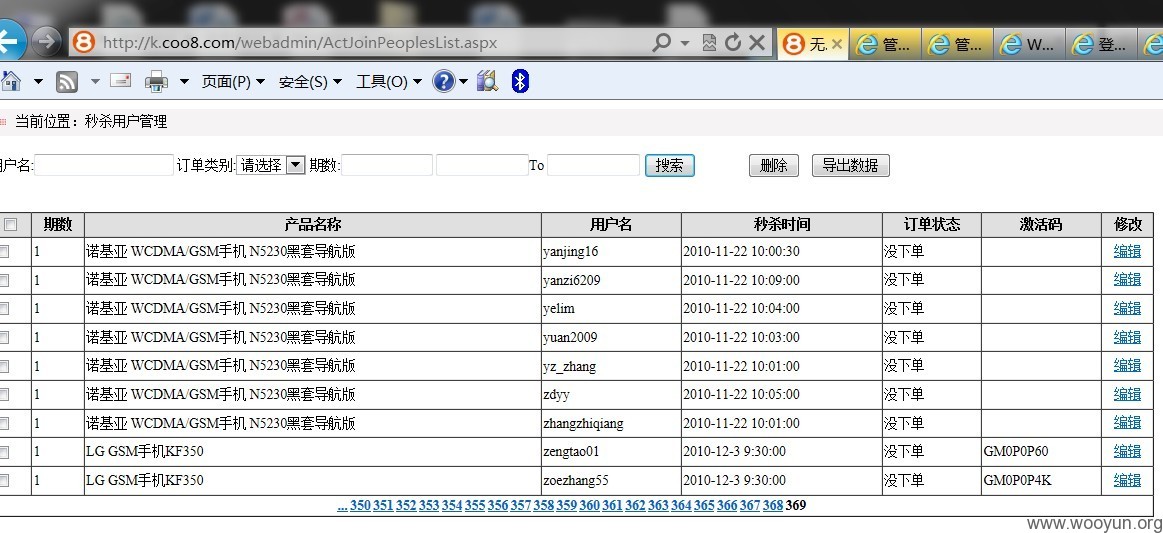This screenshot has width=1163, height=533.
Task: Check the box for row yanzi6209
Action: (x=3, y=280)
